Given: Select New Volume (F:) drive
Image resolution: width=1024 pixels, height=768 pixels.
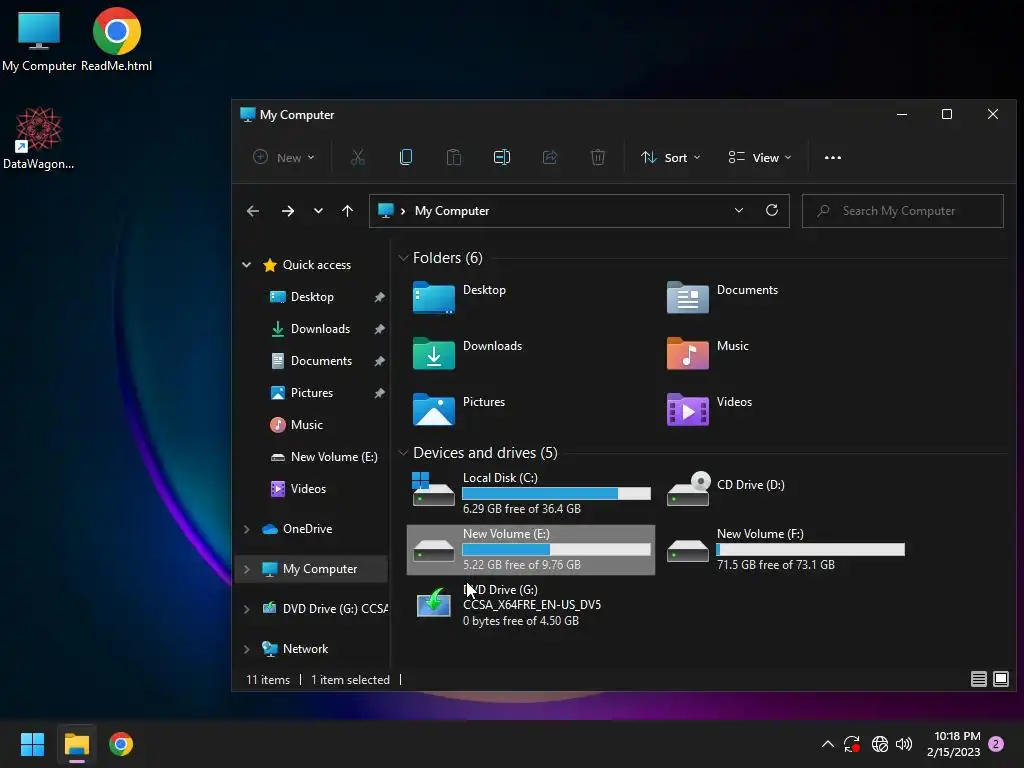Looking at the screenshot, I should [785, 549].
